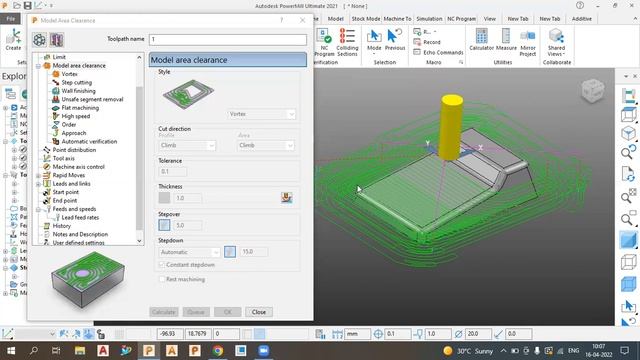Click the Windows Start button
Image resolution: width=640 pixels, height=360 pixels.
11,351
